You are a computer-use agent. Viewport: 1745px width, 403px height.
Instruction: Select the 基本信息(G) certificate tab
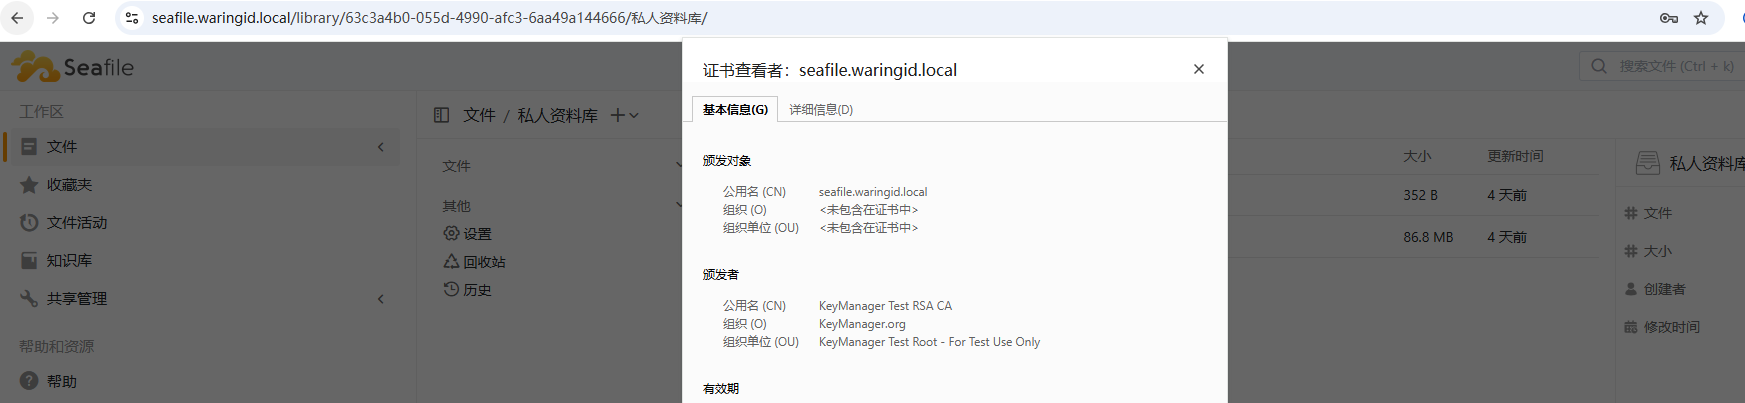pos(735,110)
